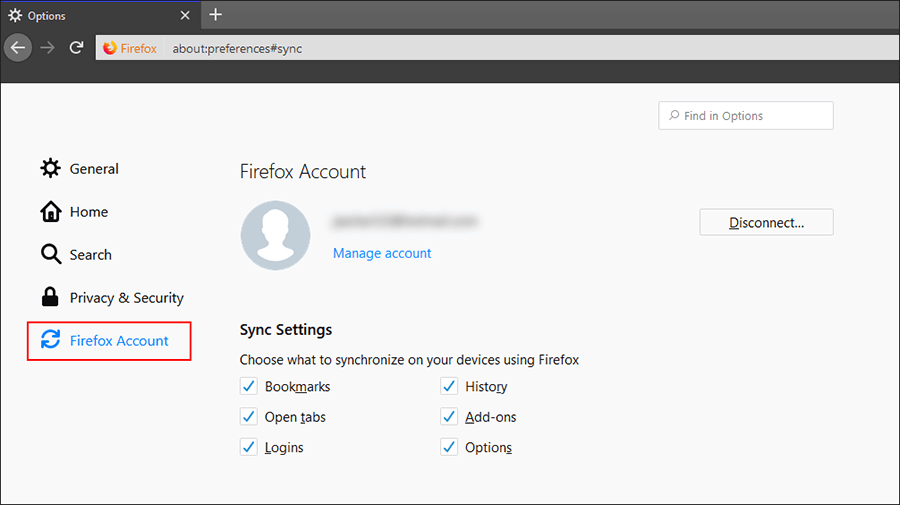Open a new tab with the plus icon
Screen dimensions: 900x505
215,14
